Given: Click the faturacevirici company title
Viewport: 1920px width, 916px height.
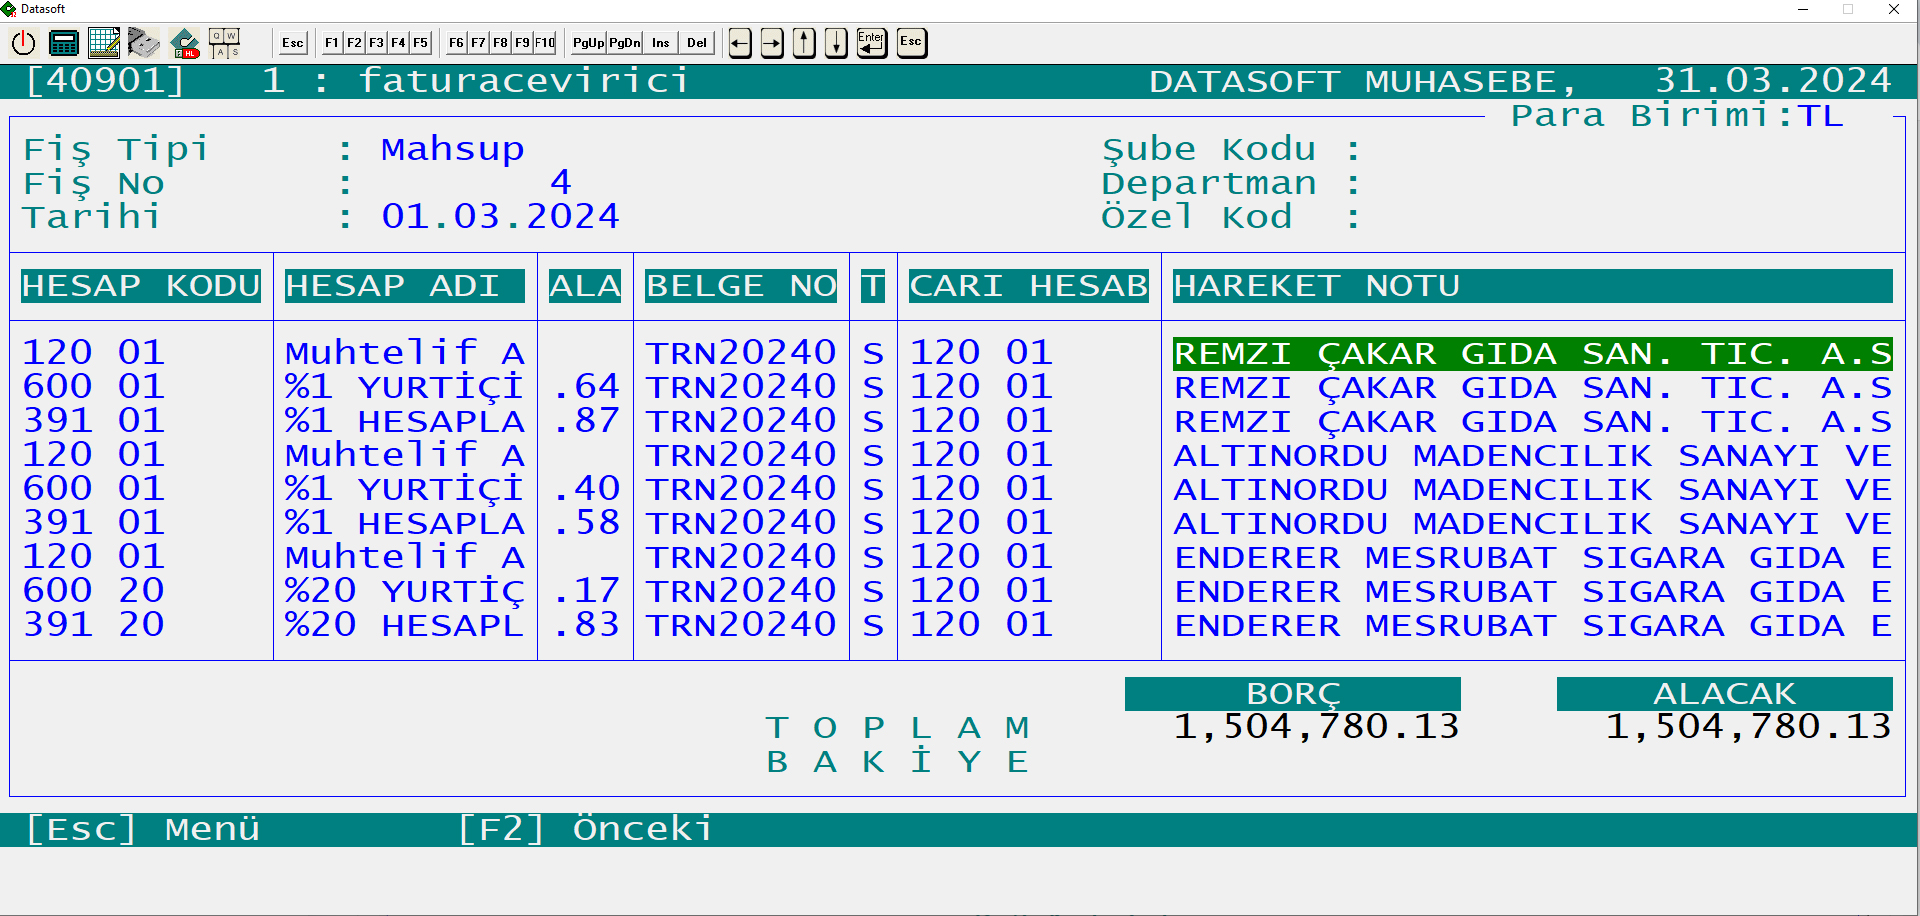Looking at the screenshot, I should (x=524, y=81).
